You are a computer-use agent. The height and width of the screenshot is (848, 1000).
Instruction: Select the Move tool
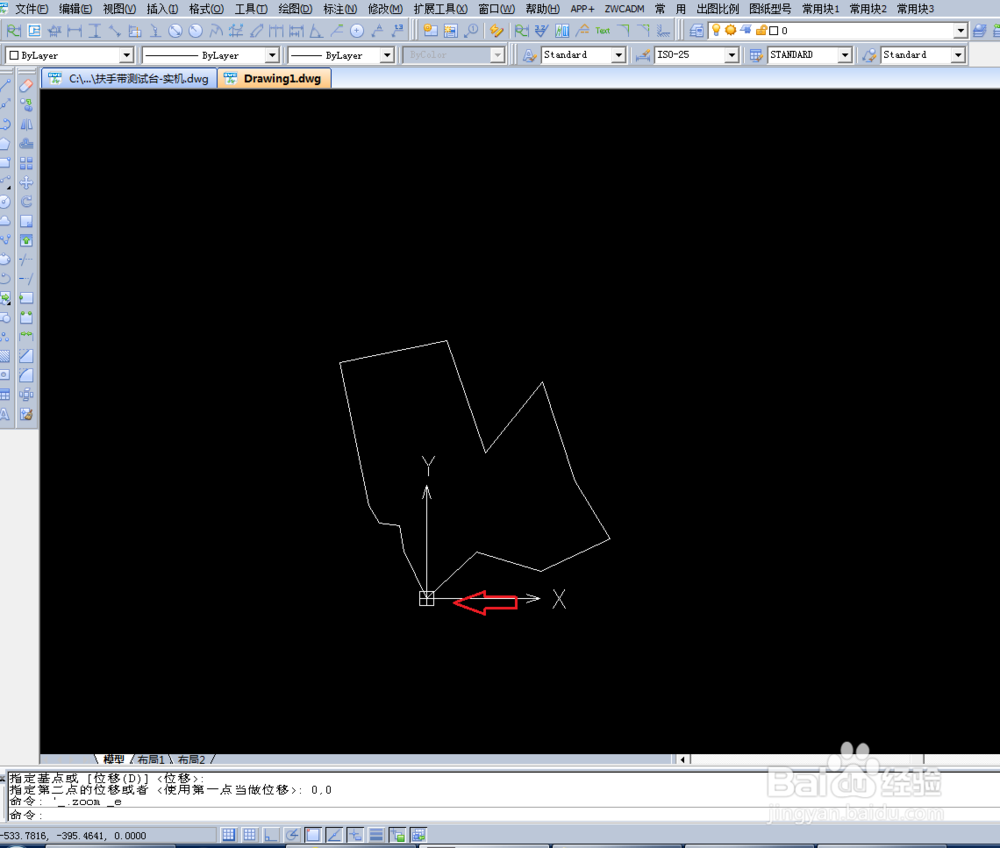coord(26,182)
